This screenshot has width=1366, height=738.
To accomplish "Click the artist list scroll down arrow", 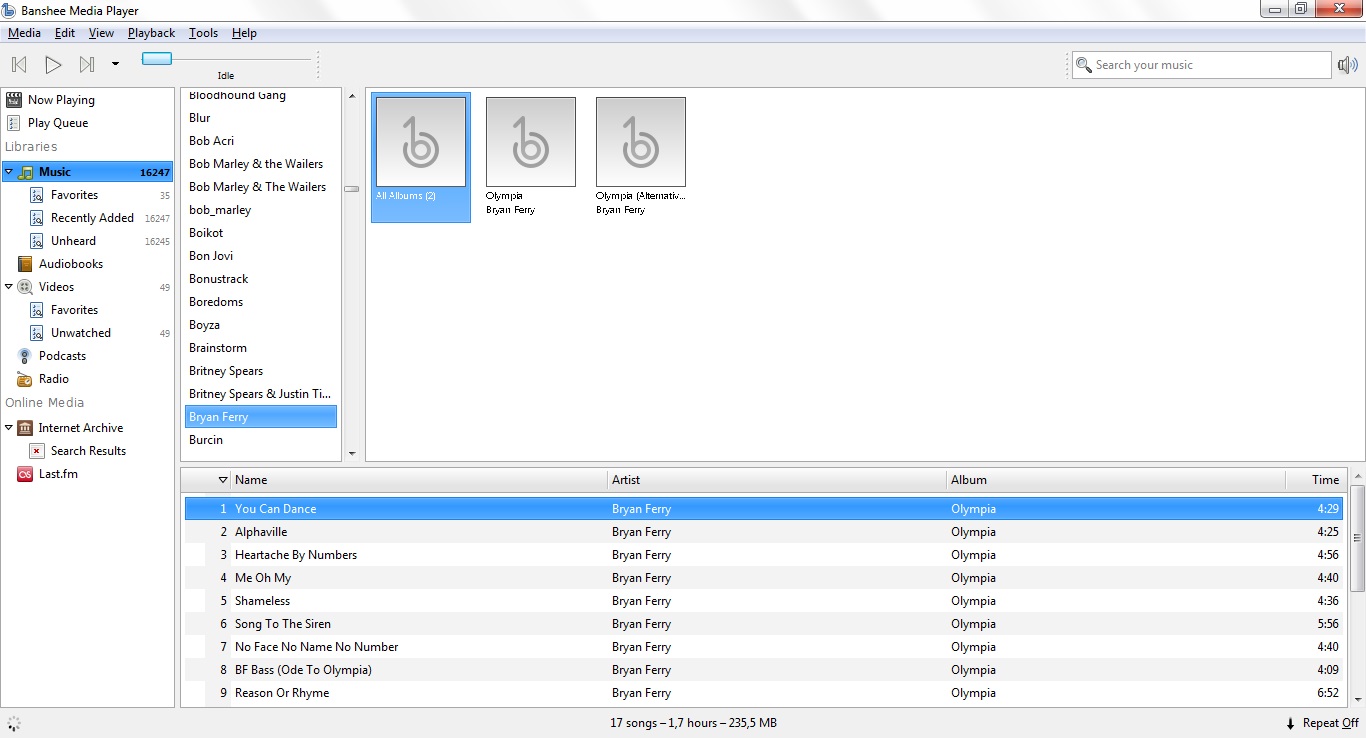I will pyautogui.click(x=351, y=454).
